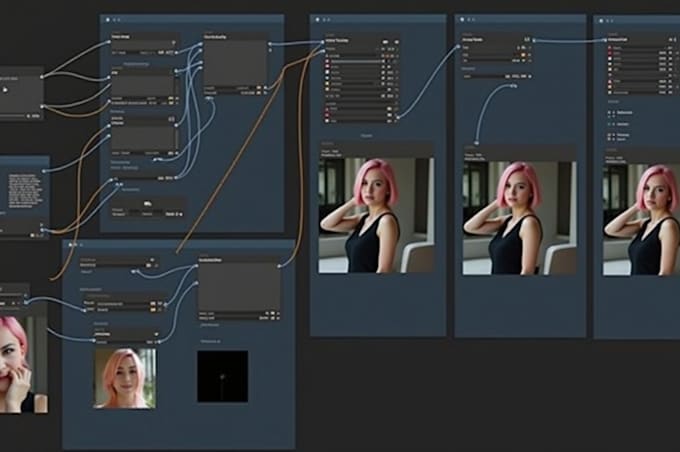Click the header dot of the bottom node group
680x452 pixels.
70,244
